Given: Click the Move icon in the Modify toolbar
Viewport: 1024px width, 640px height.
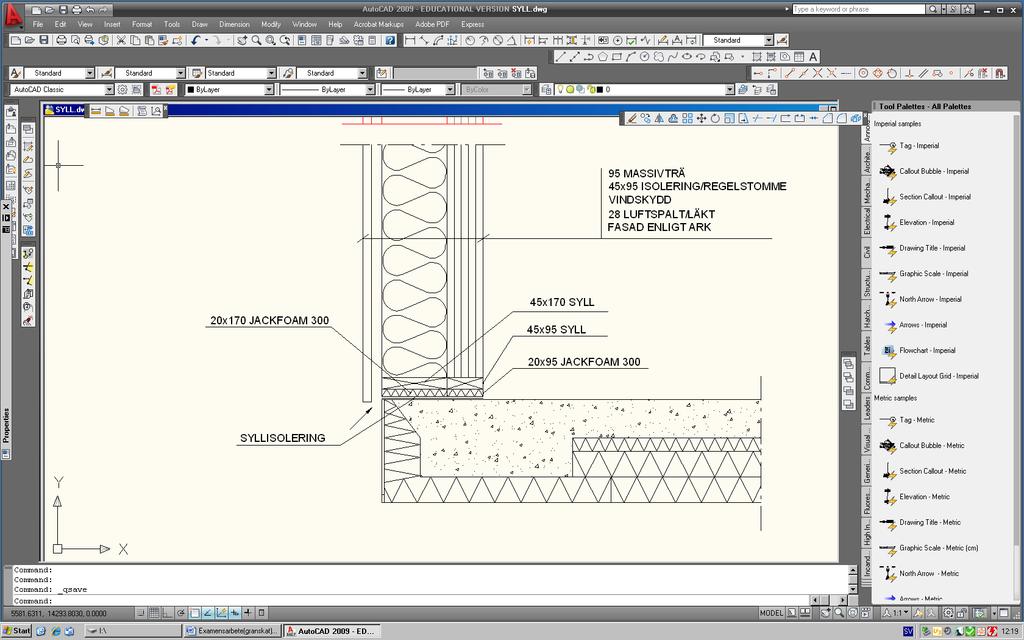Looking at the screenshot, I should click(x=701, y=118).
